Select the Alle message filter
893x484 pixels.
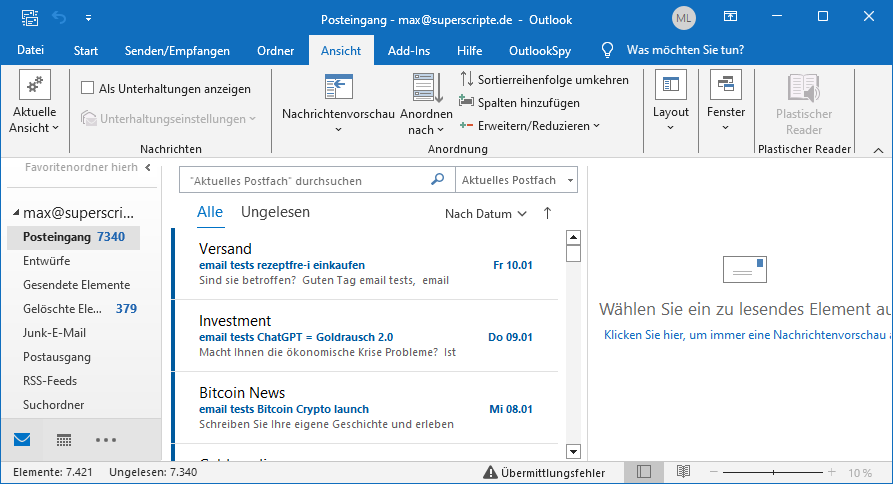click(x=210, y=212)
